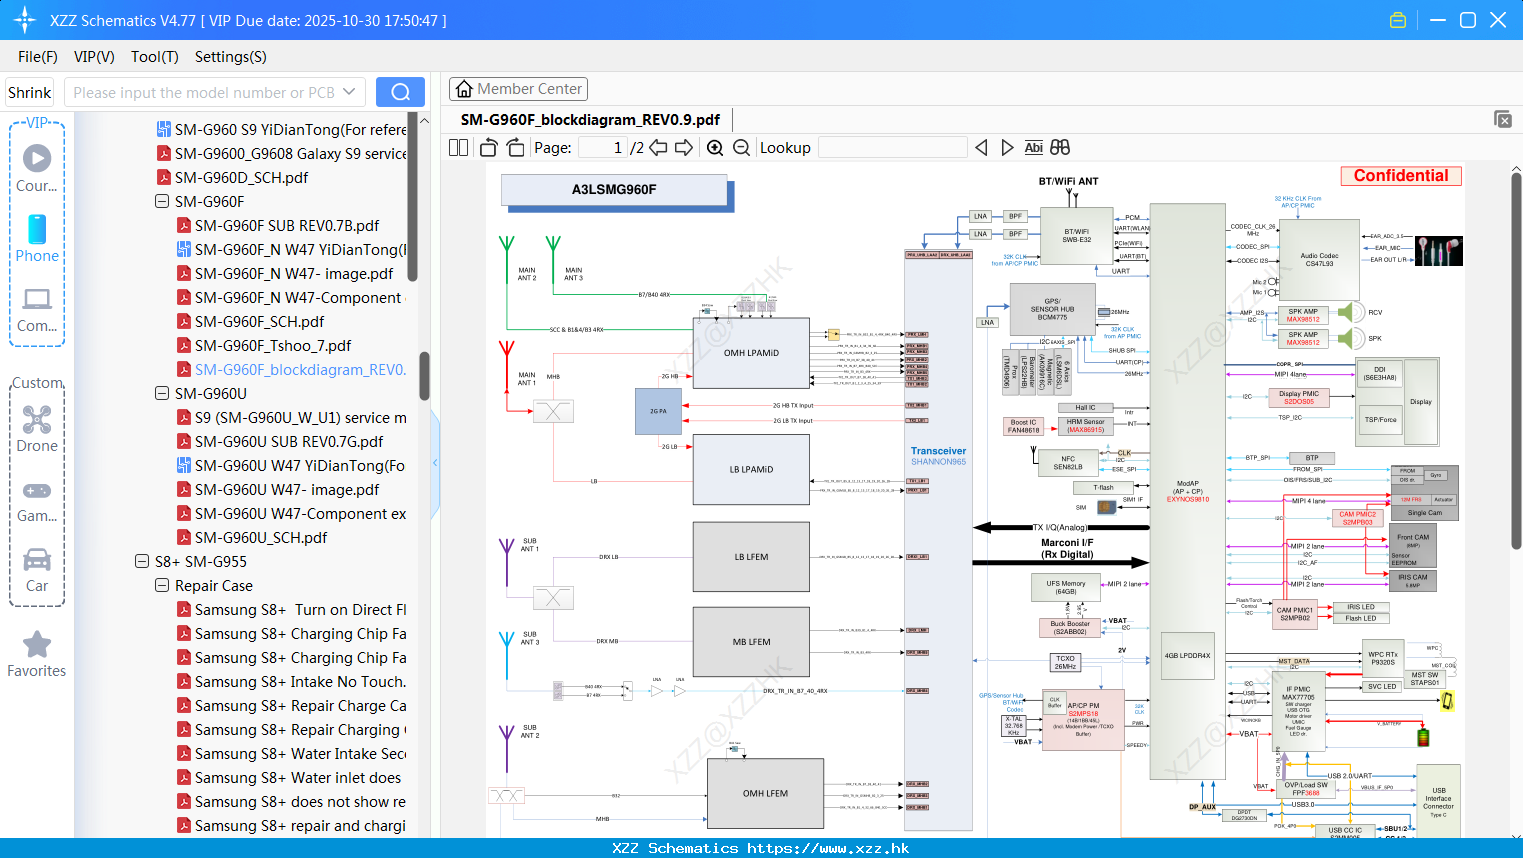Go to next page arrow
1523x858 pixels.
click(x=684, y=147)
